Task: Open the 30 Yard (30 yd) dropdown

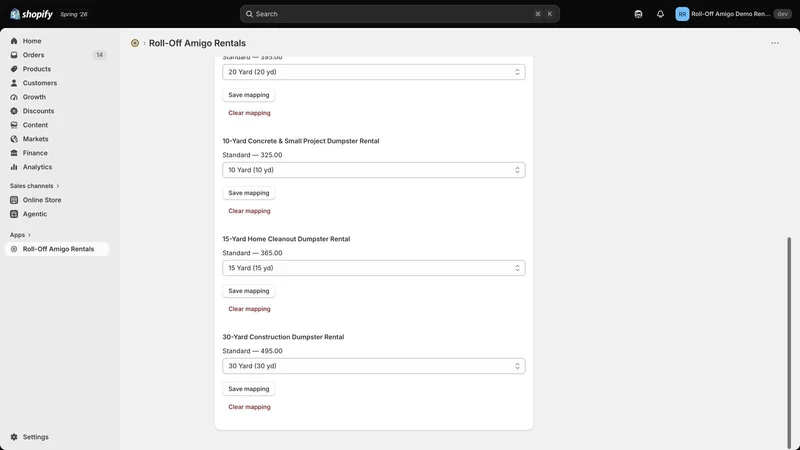Action: pos(373,366)
